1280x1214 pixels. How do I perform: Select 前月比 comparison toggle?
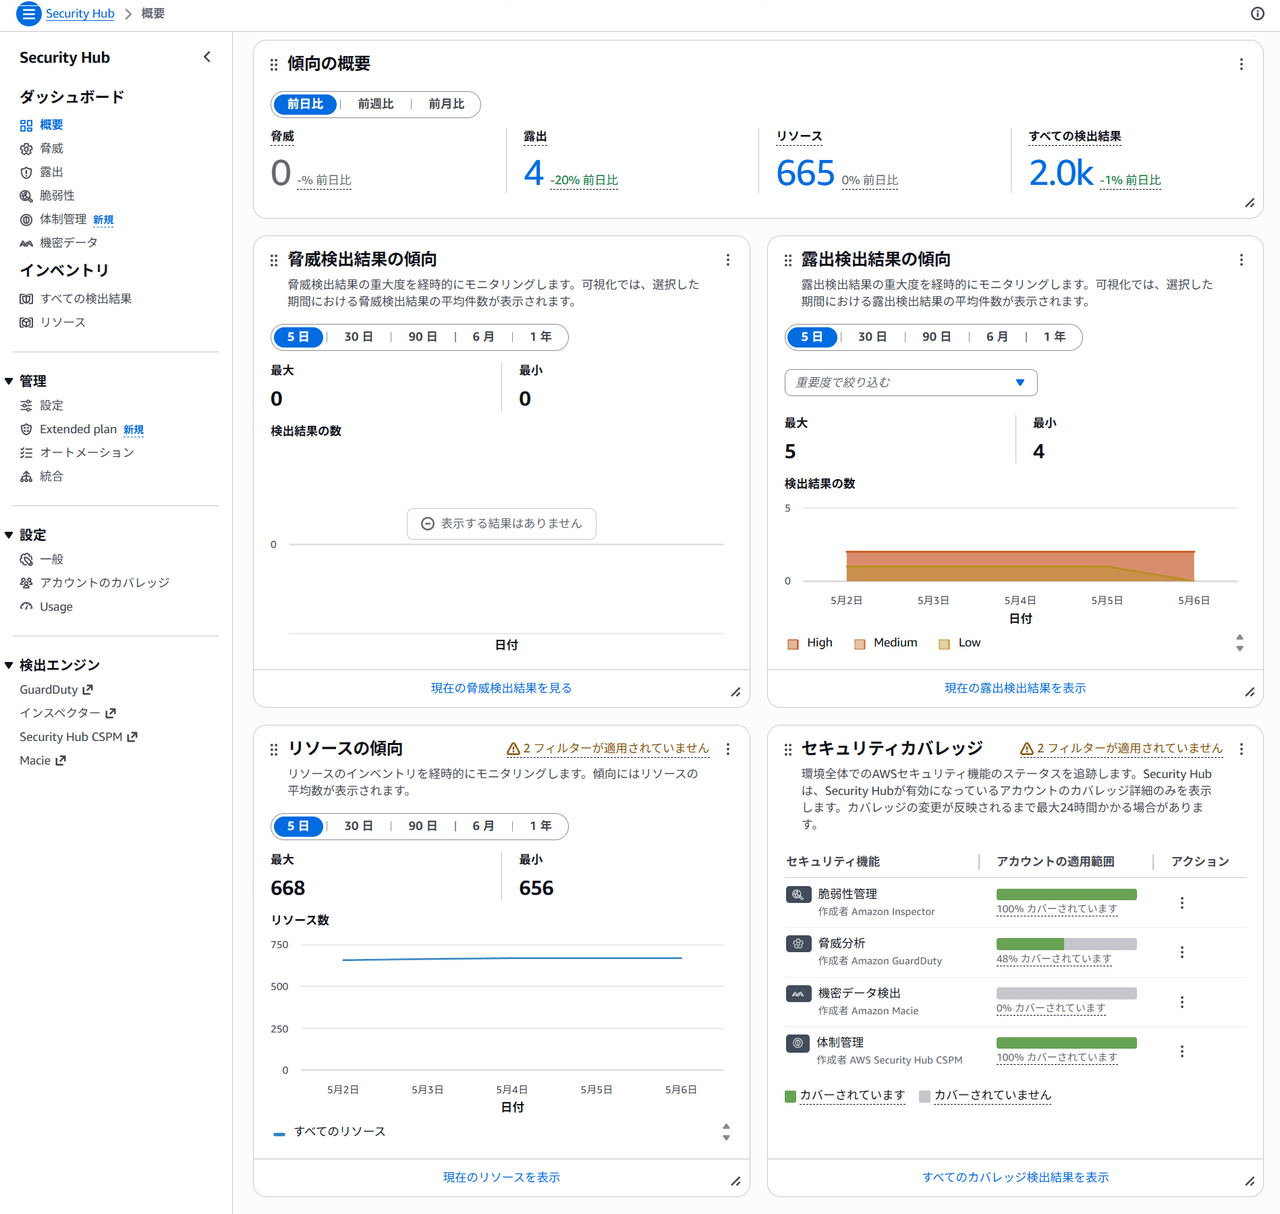tap(446, 104)
